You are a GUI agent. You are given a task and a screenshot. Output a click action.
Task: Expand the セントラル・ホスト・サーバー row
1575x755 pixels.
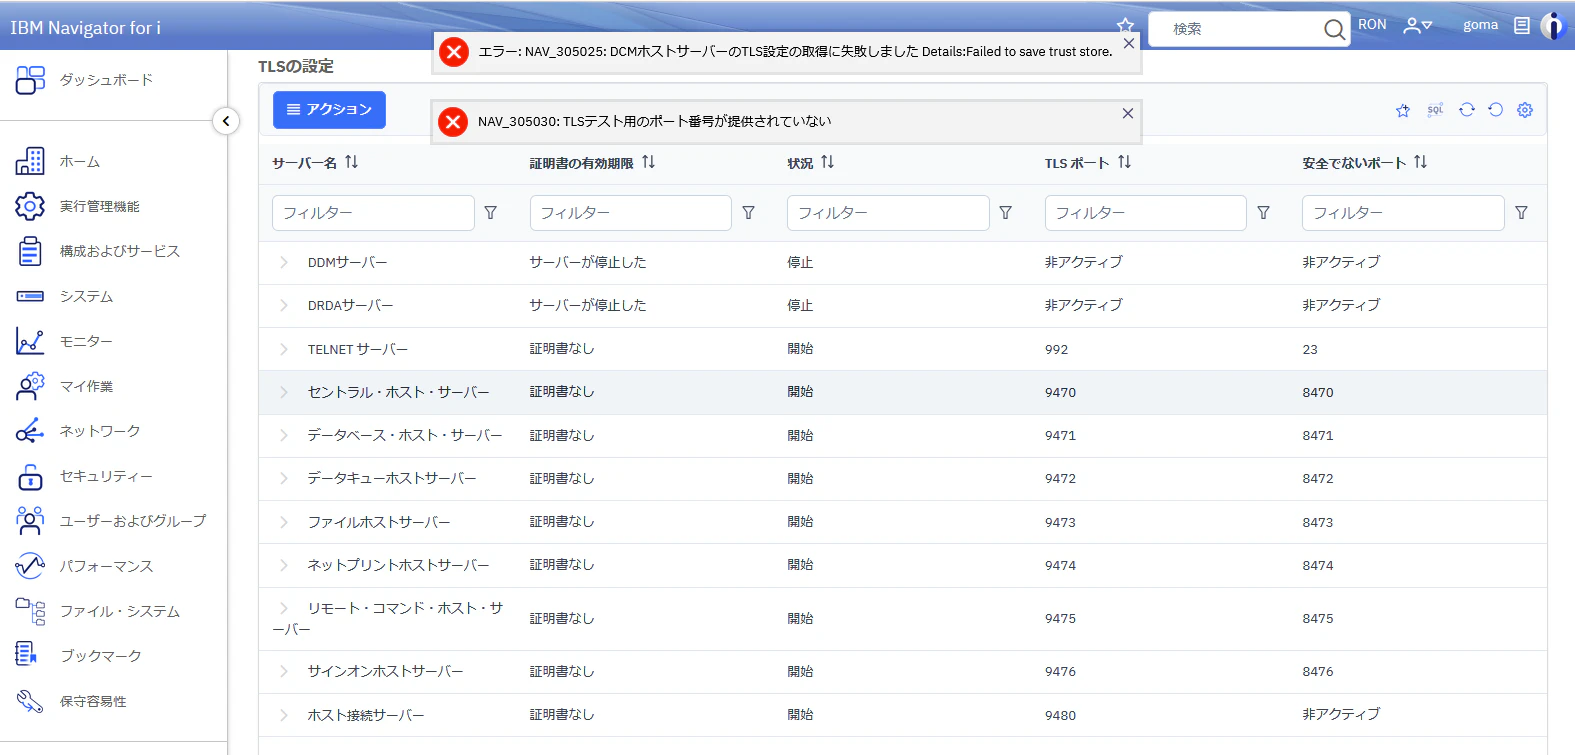point(284,392)
